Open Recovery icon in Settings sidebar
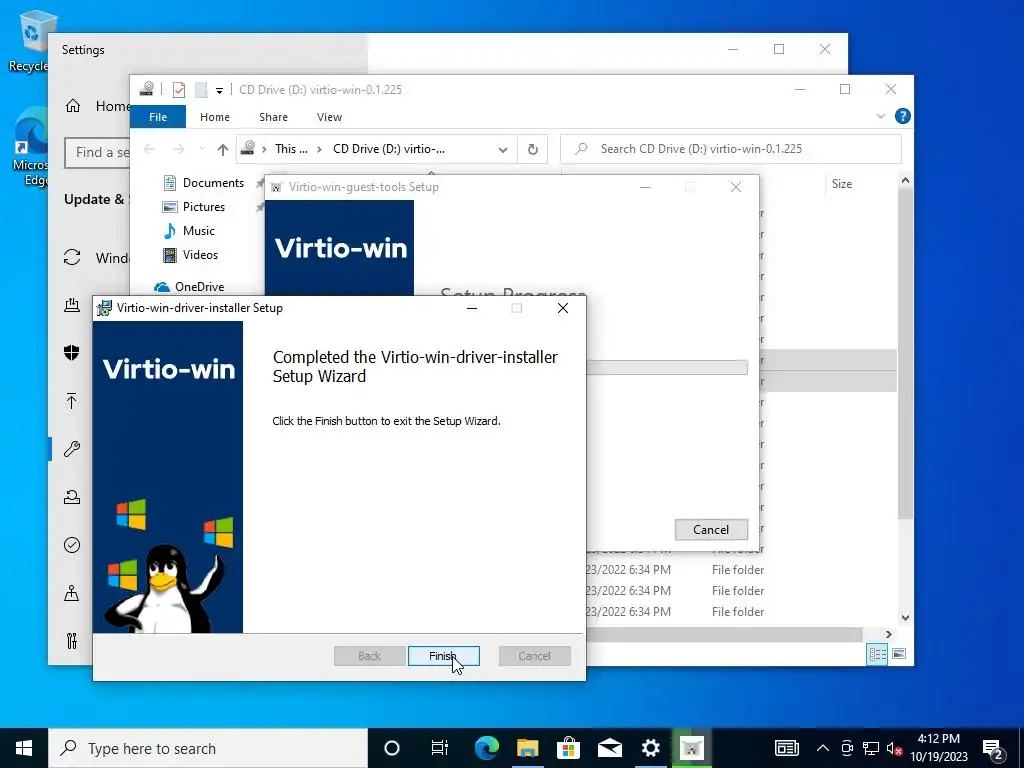This screenshot has width=1024, height=768. [x=72, y=497]
